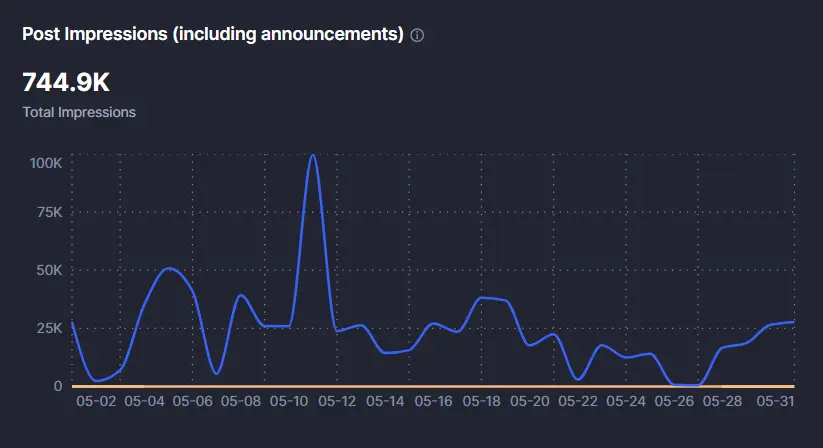Click the info icon beside Post Impressions title

(417, 35)
